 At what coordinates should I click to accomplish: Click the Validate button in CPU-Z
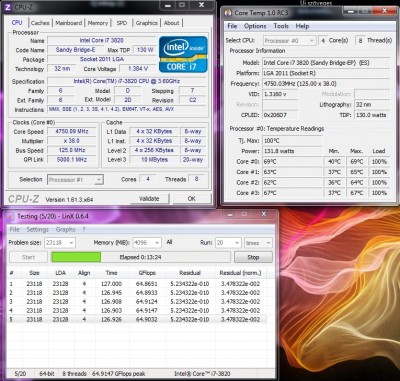149,199
